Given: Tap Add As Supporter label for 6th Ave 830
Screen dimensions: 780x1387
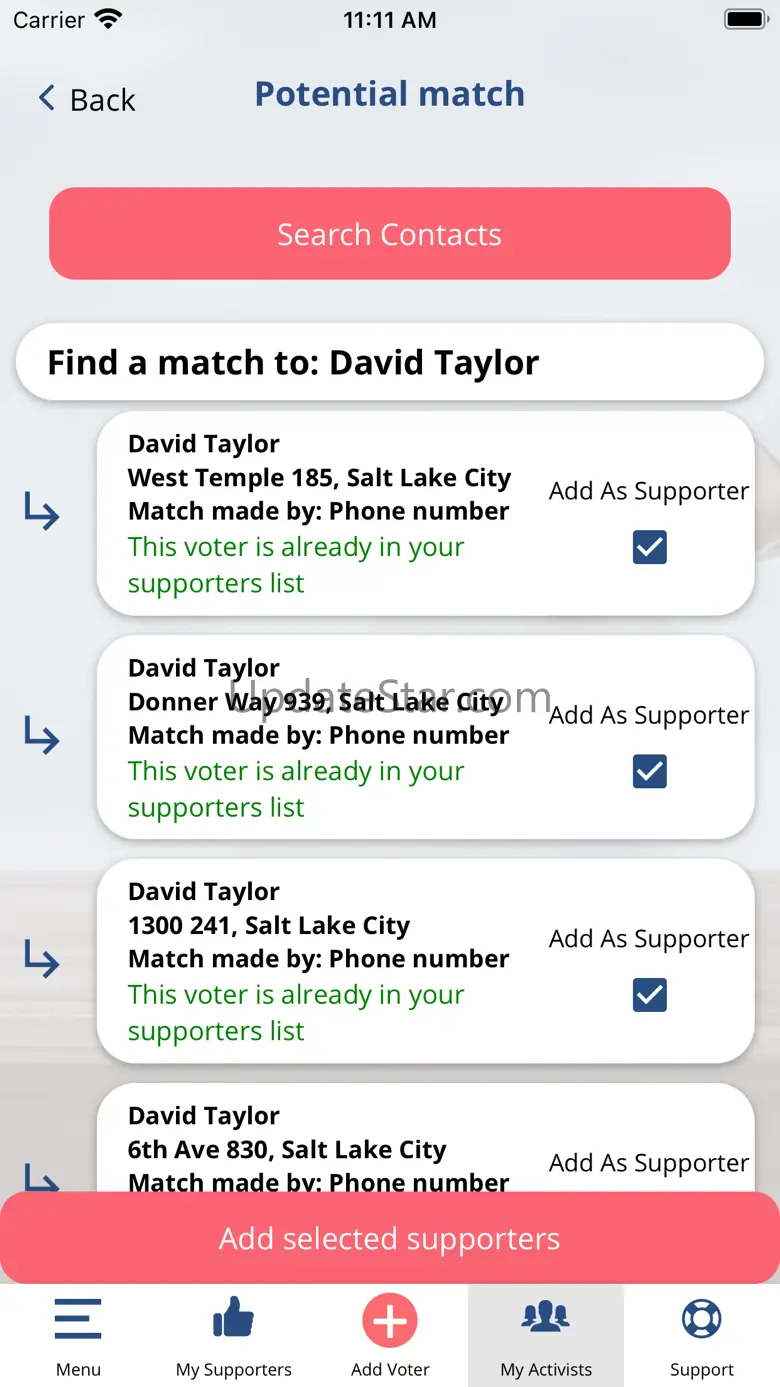Looking at the screenshot, I should click(x=649, y=1163).
